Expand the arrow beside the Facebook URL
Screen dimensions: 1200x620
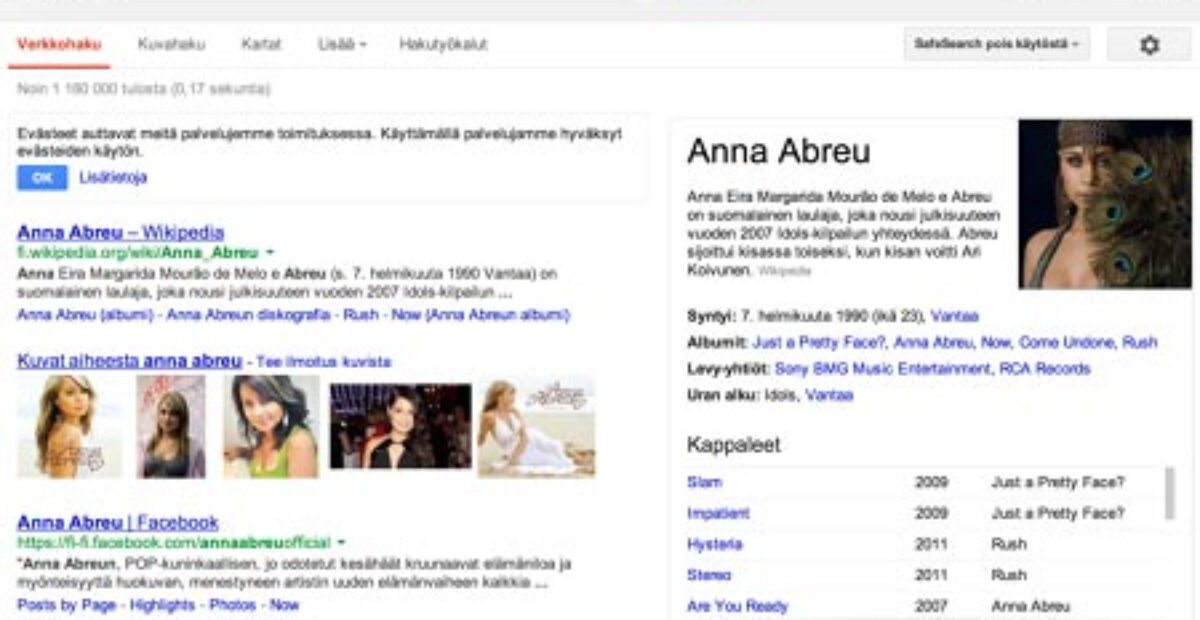341,543
